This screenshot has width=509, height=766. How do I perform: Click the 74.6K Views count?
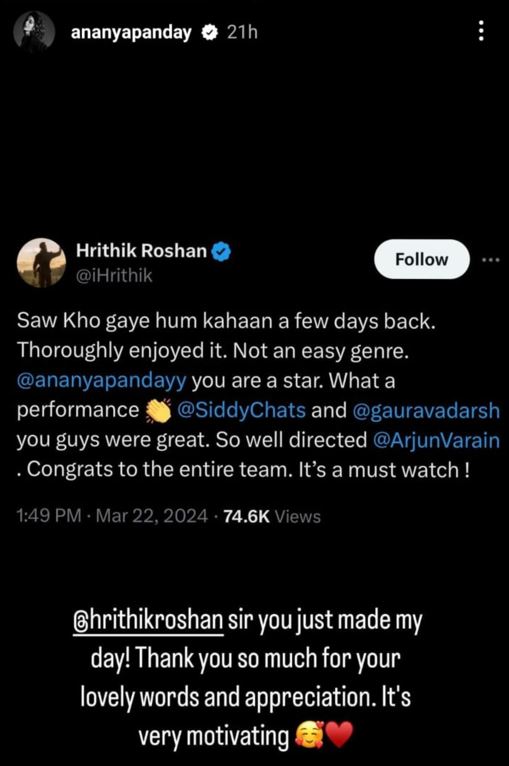pos(272,516)
